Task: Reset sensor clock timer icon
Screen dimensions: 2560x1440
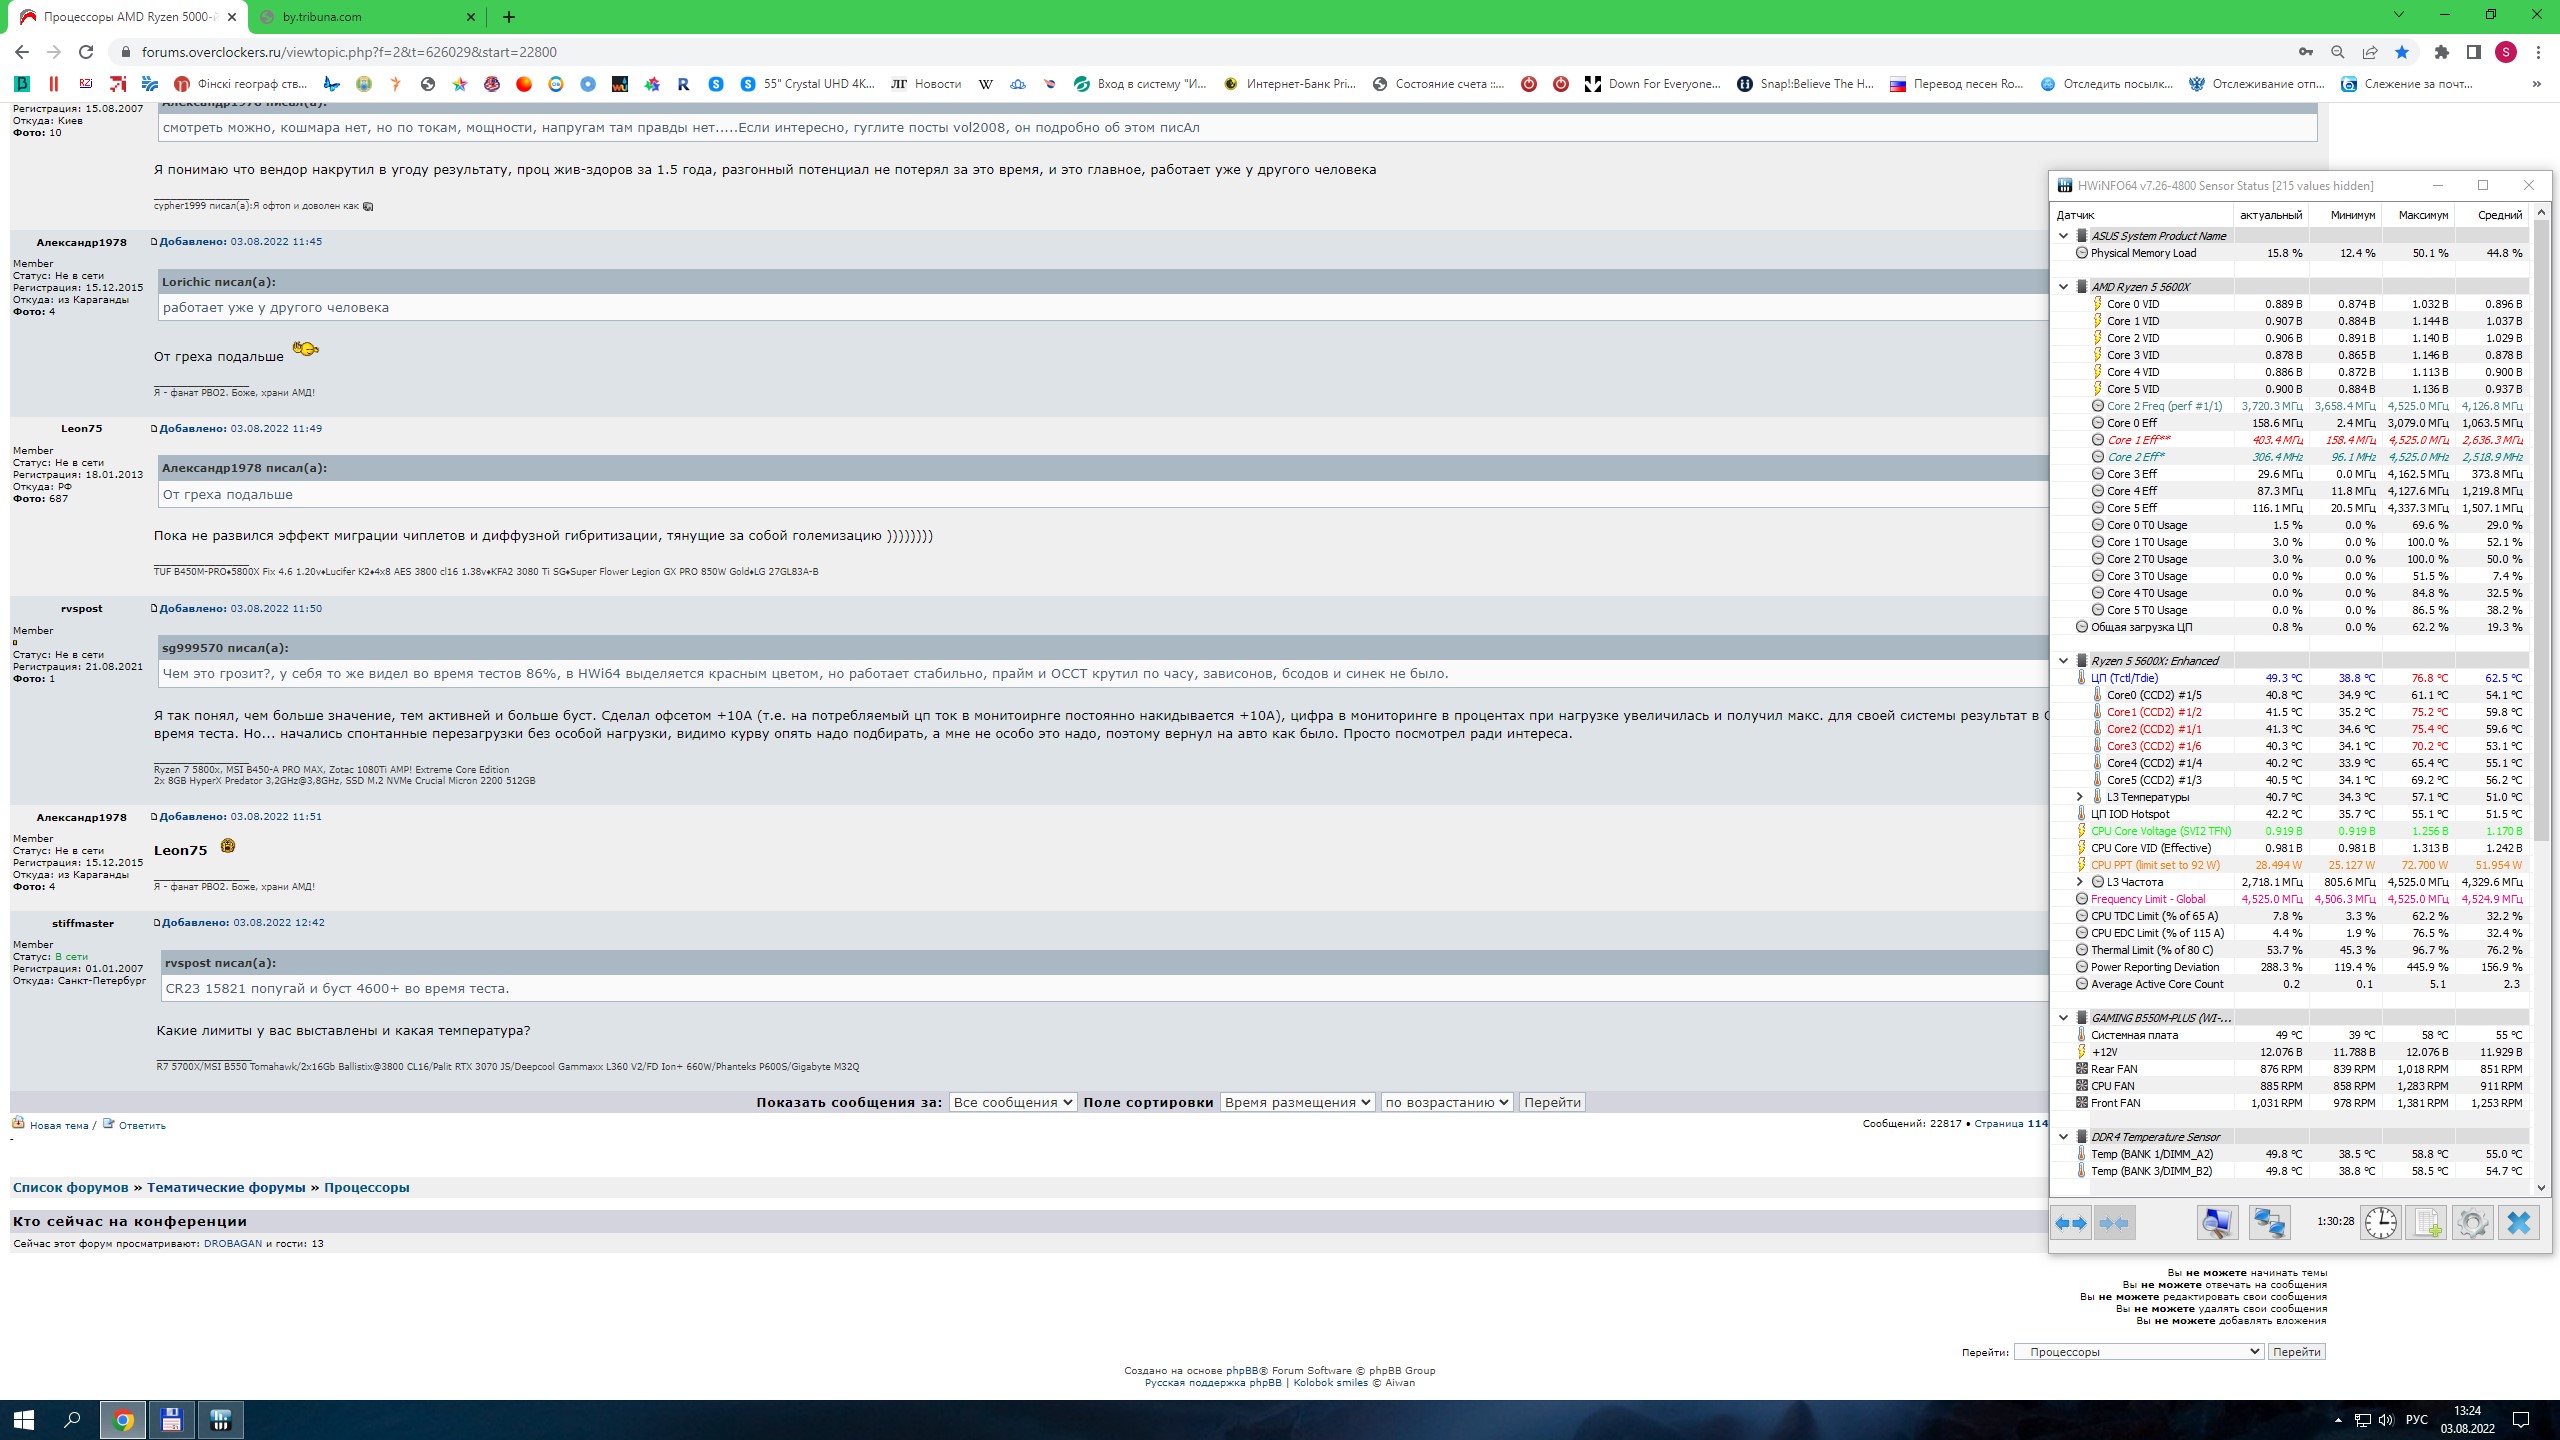Action: [x=2380, y=1223]
